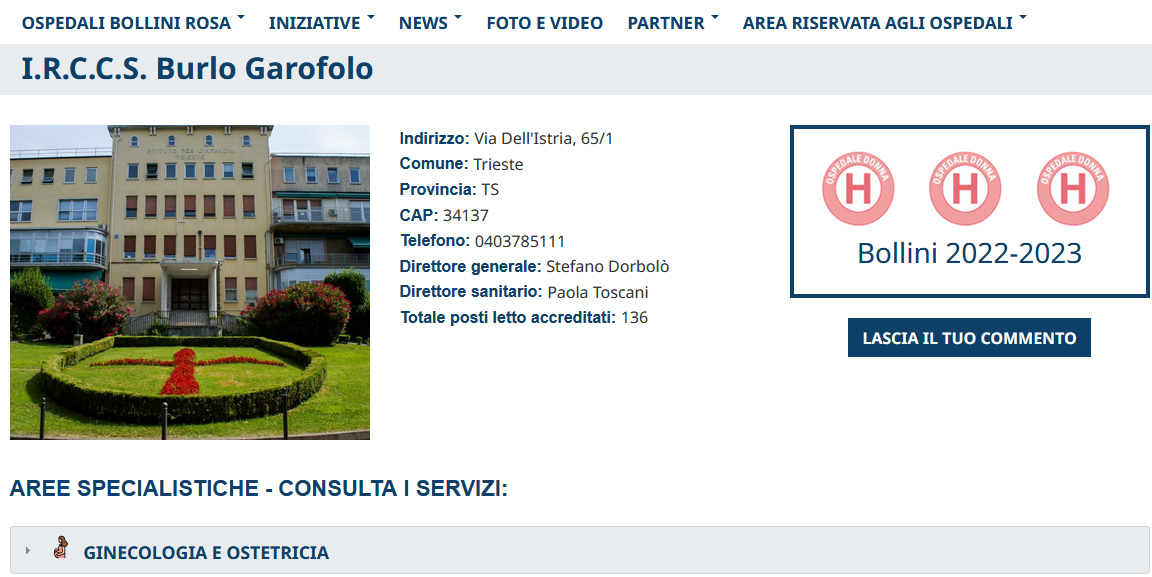This screenshot has width=1152, height=577.
Task: Open the Partner dropdown menu
Action: [x=673, y=23]
